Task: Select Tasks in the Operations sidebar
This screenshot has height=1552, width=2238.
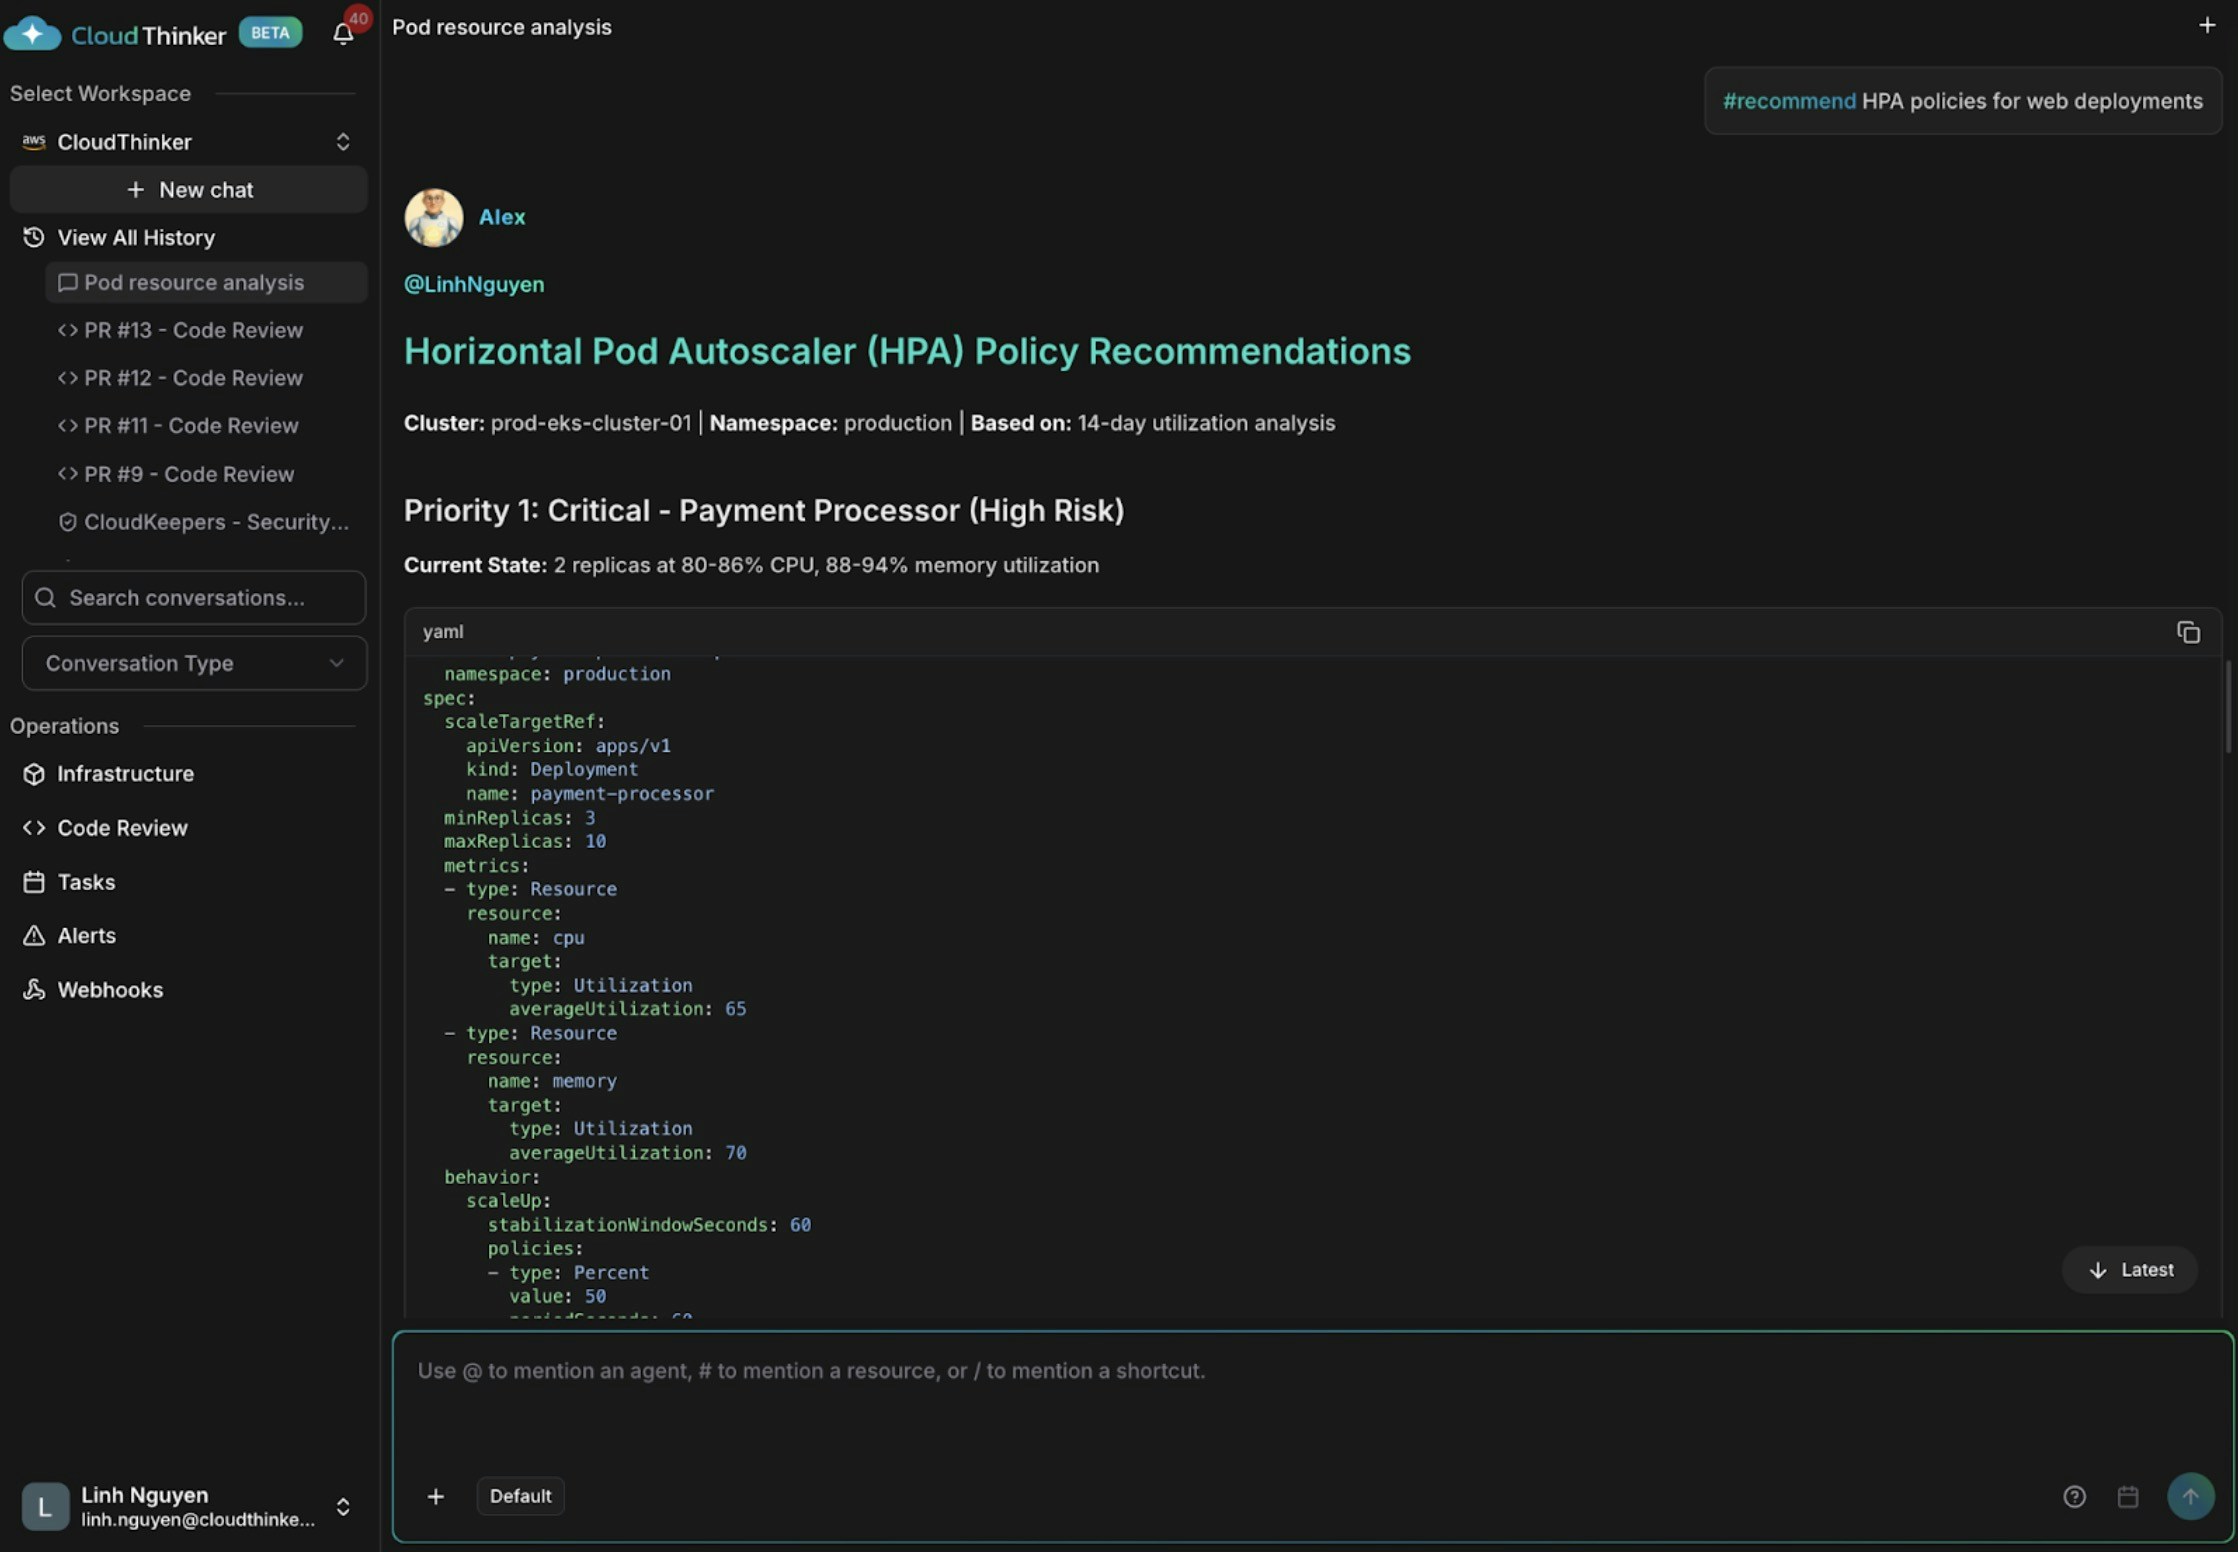Action: tap(85, 881)
